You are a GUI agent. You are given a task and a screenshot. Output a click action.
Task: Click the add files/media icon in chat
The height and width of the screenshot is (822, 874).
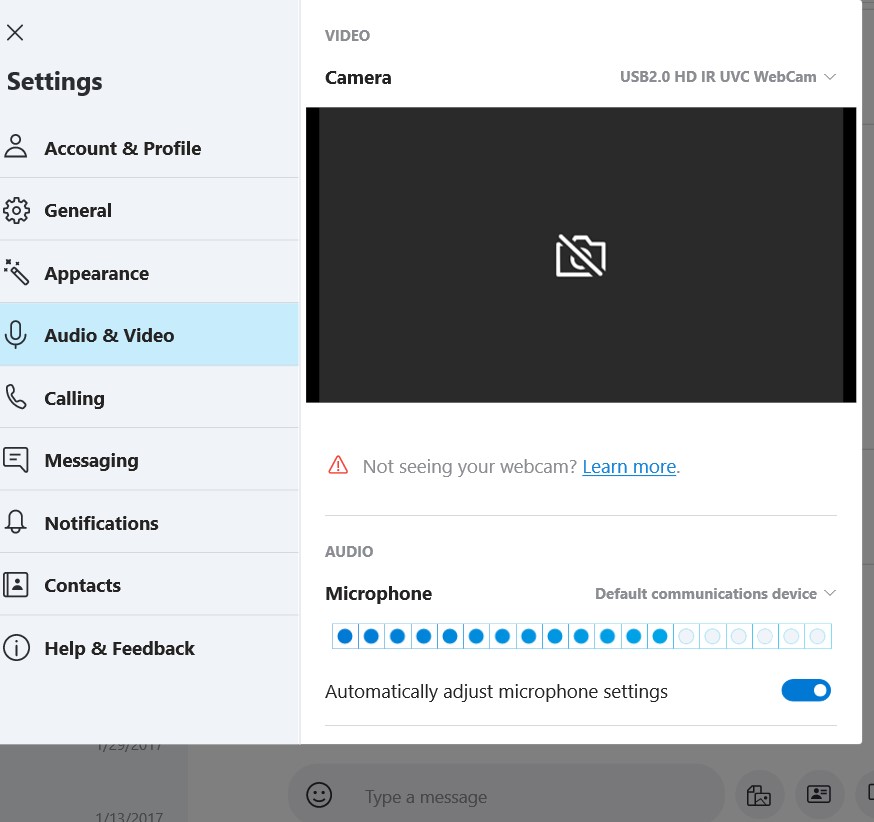pos(759,795)
